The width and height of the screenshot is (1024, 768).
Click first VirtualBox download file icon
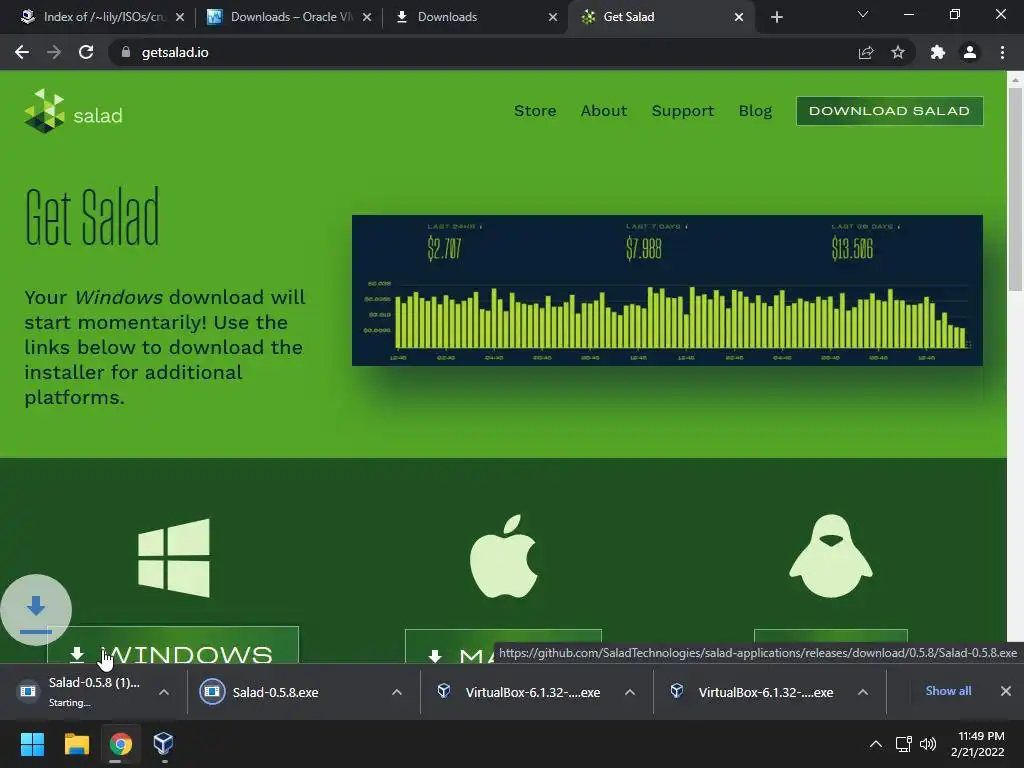point(444,691)
